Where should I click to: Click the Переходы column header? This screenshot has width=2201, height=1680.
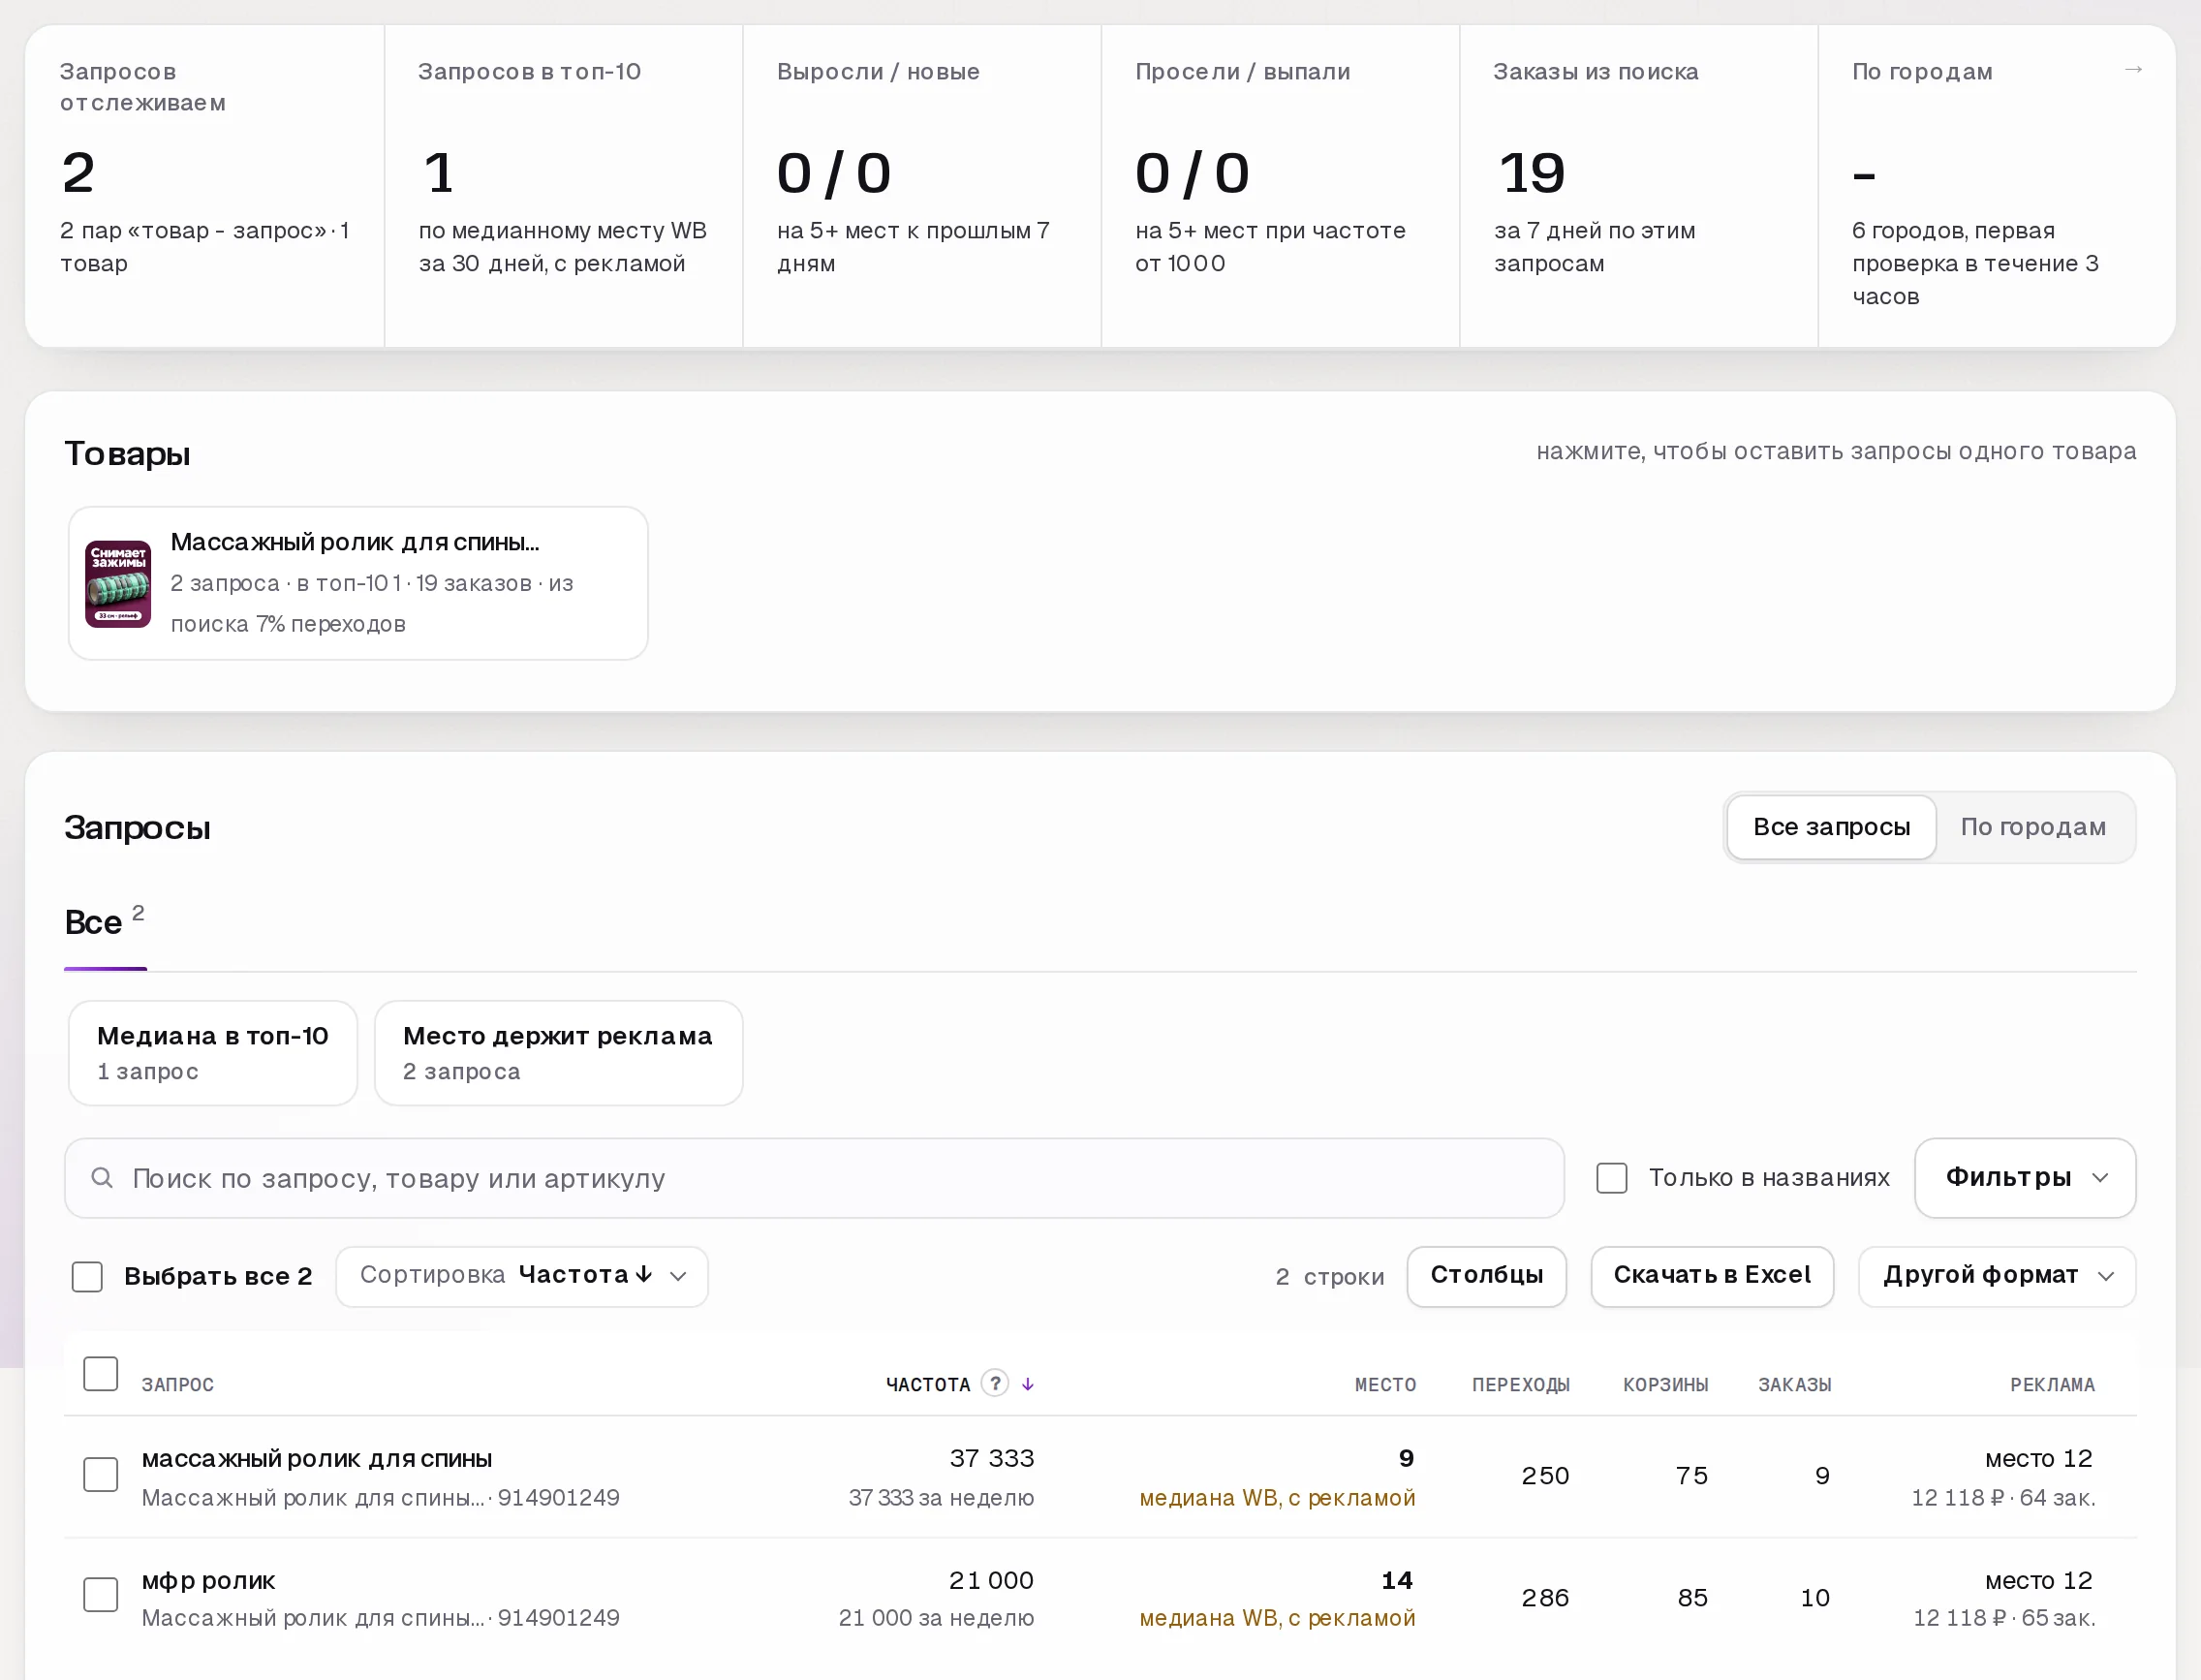[x=1520, y=1384]
